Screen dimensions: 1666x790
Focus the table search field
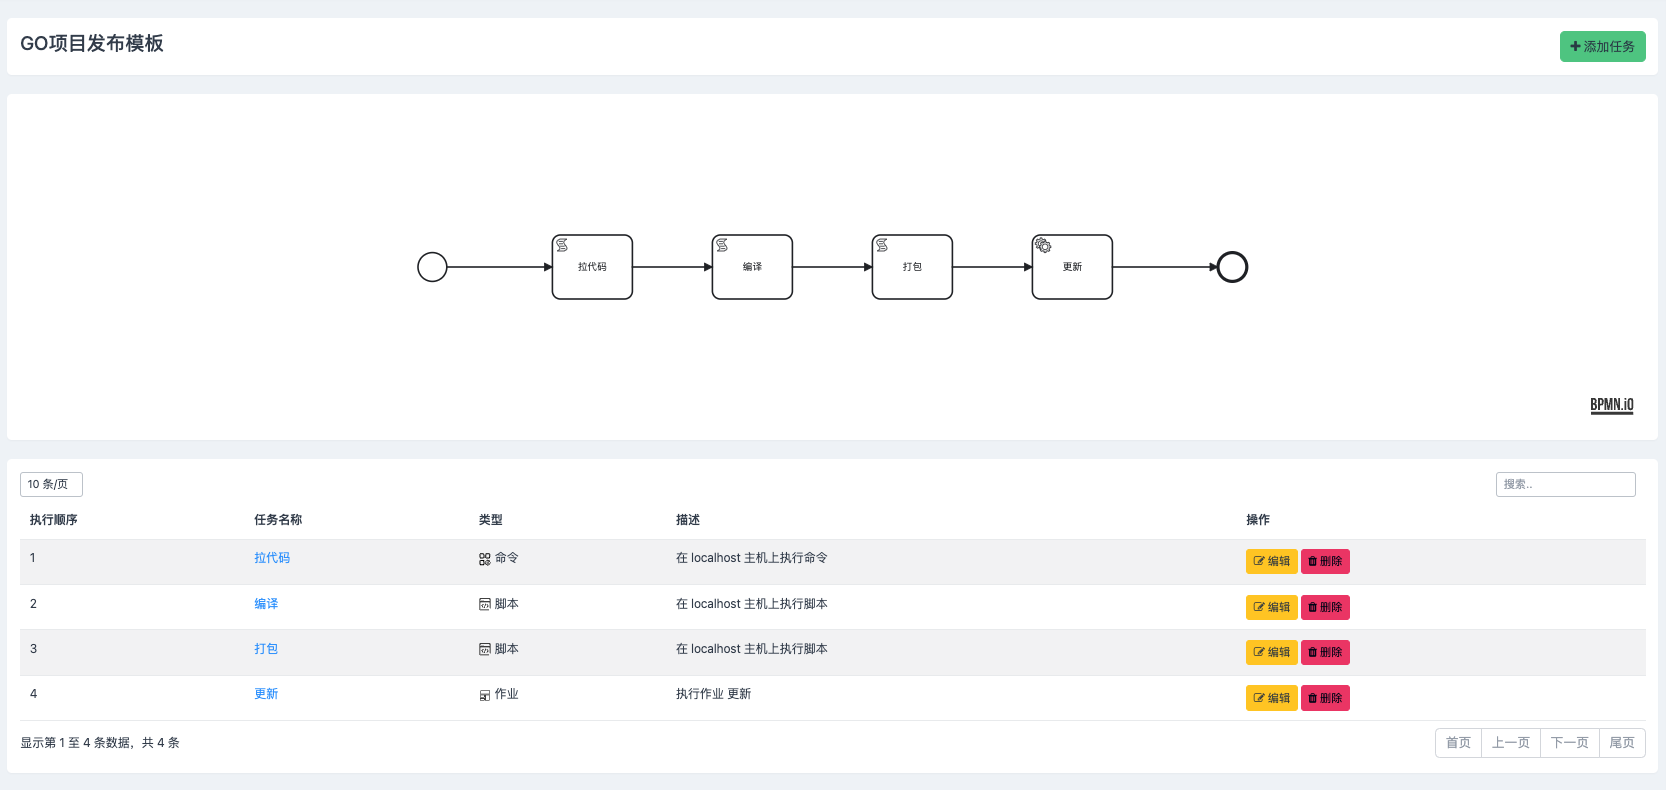pos(1565,485)
